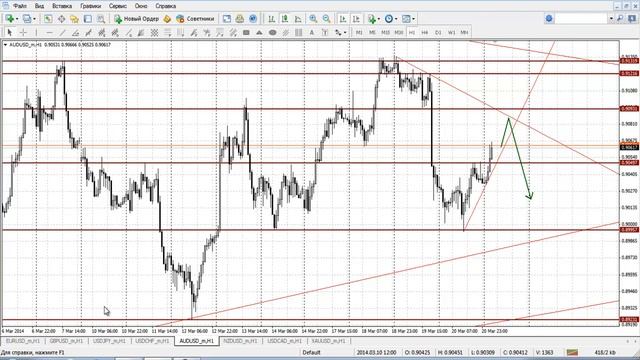
Task: Open the Market Watch panel icon
Action: pos(48,19)
